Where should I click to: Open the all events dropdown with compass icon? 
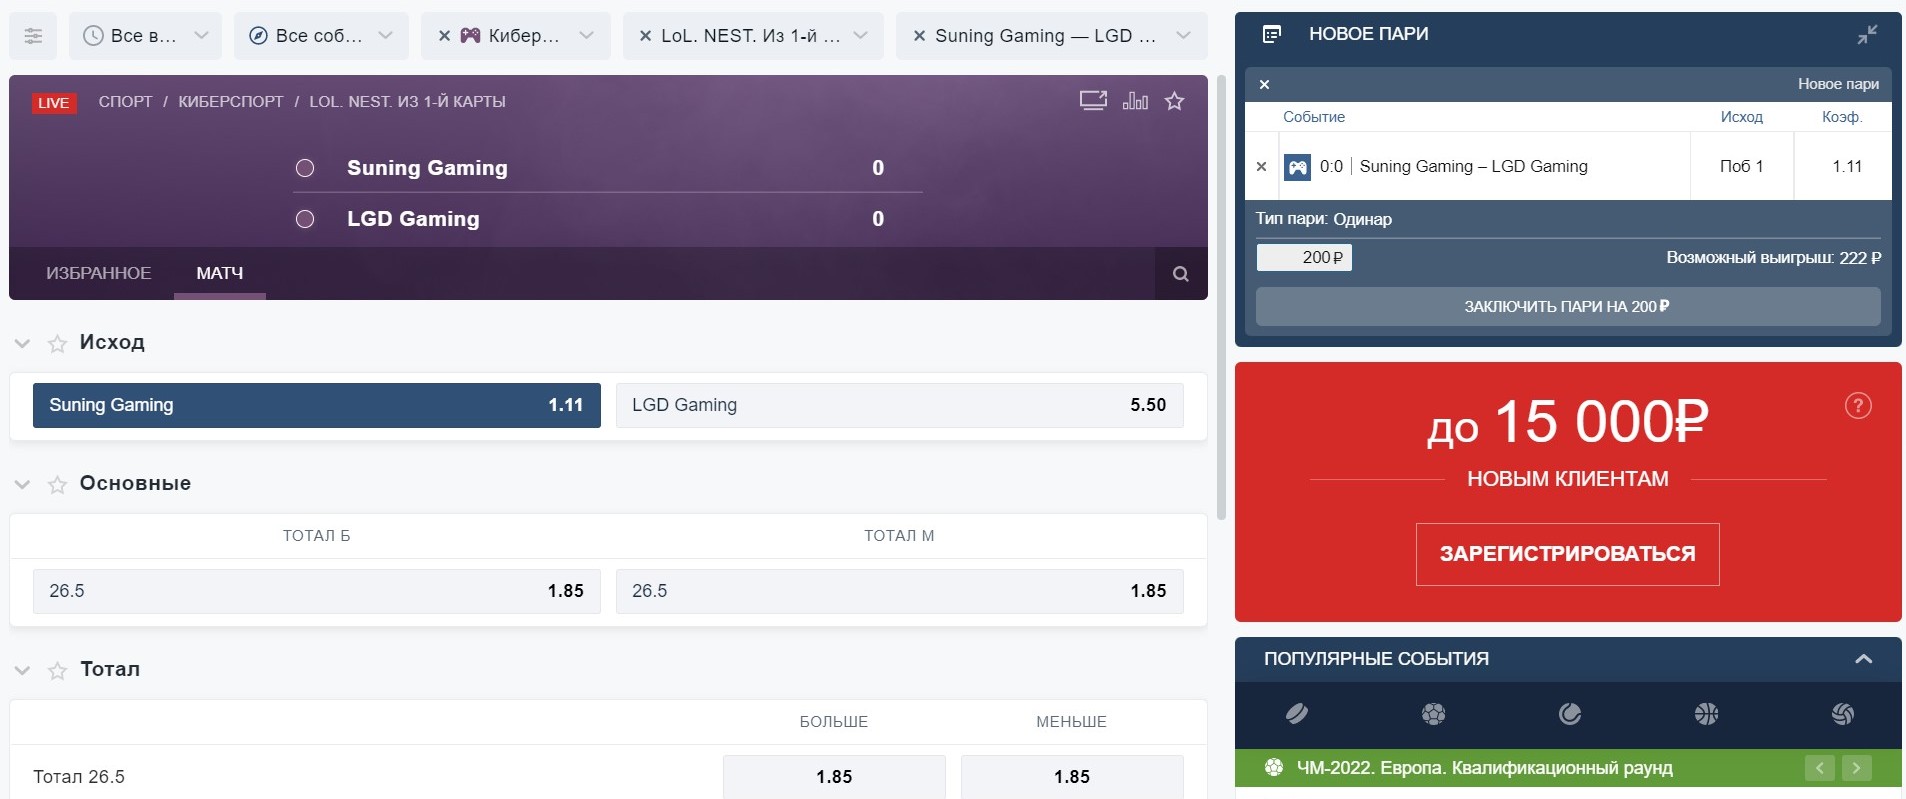click(x=321, y=36)
